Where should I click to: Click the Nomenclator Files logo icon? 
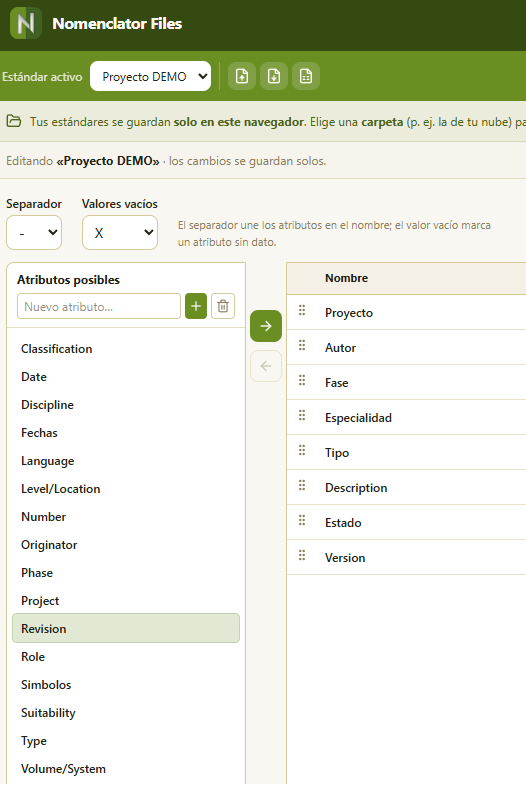(26, 23)
